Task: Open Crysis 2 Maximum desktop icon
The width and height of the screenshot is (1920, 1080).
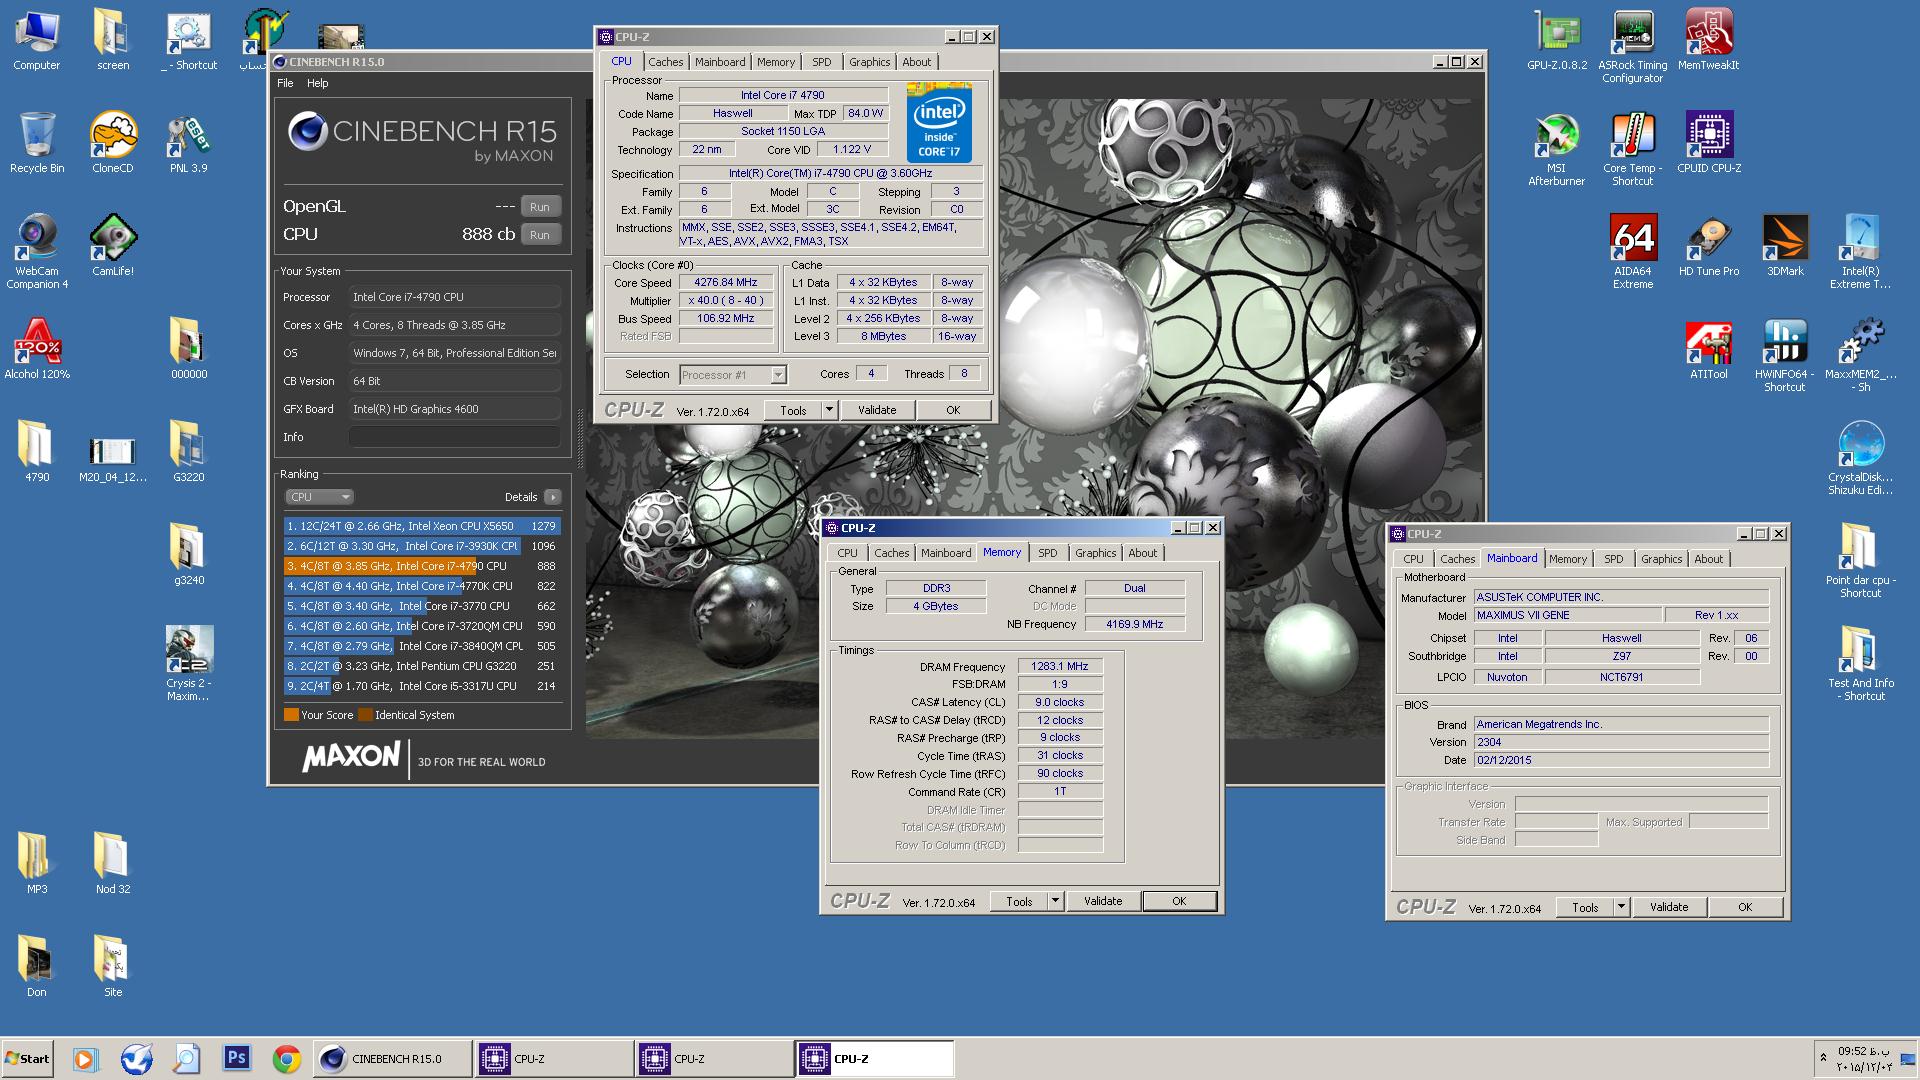Action: (189, 664)
